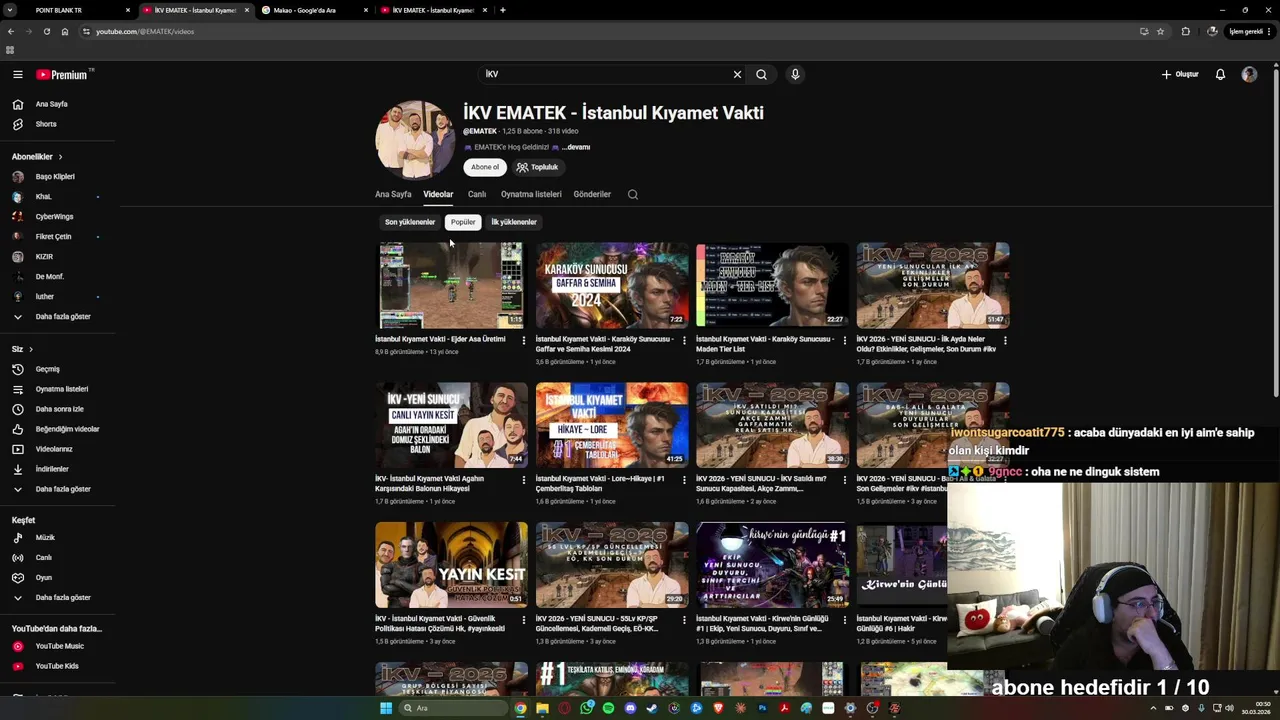
Task: Click the browser address bar URL
Action: point(145,31)
